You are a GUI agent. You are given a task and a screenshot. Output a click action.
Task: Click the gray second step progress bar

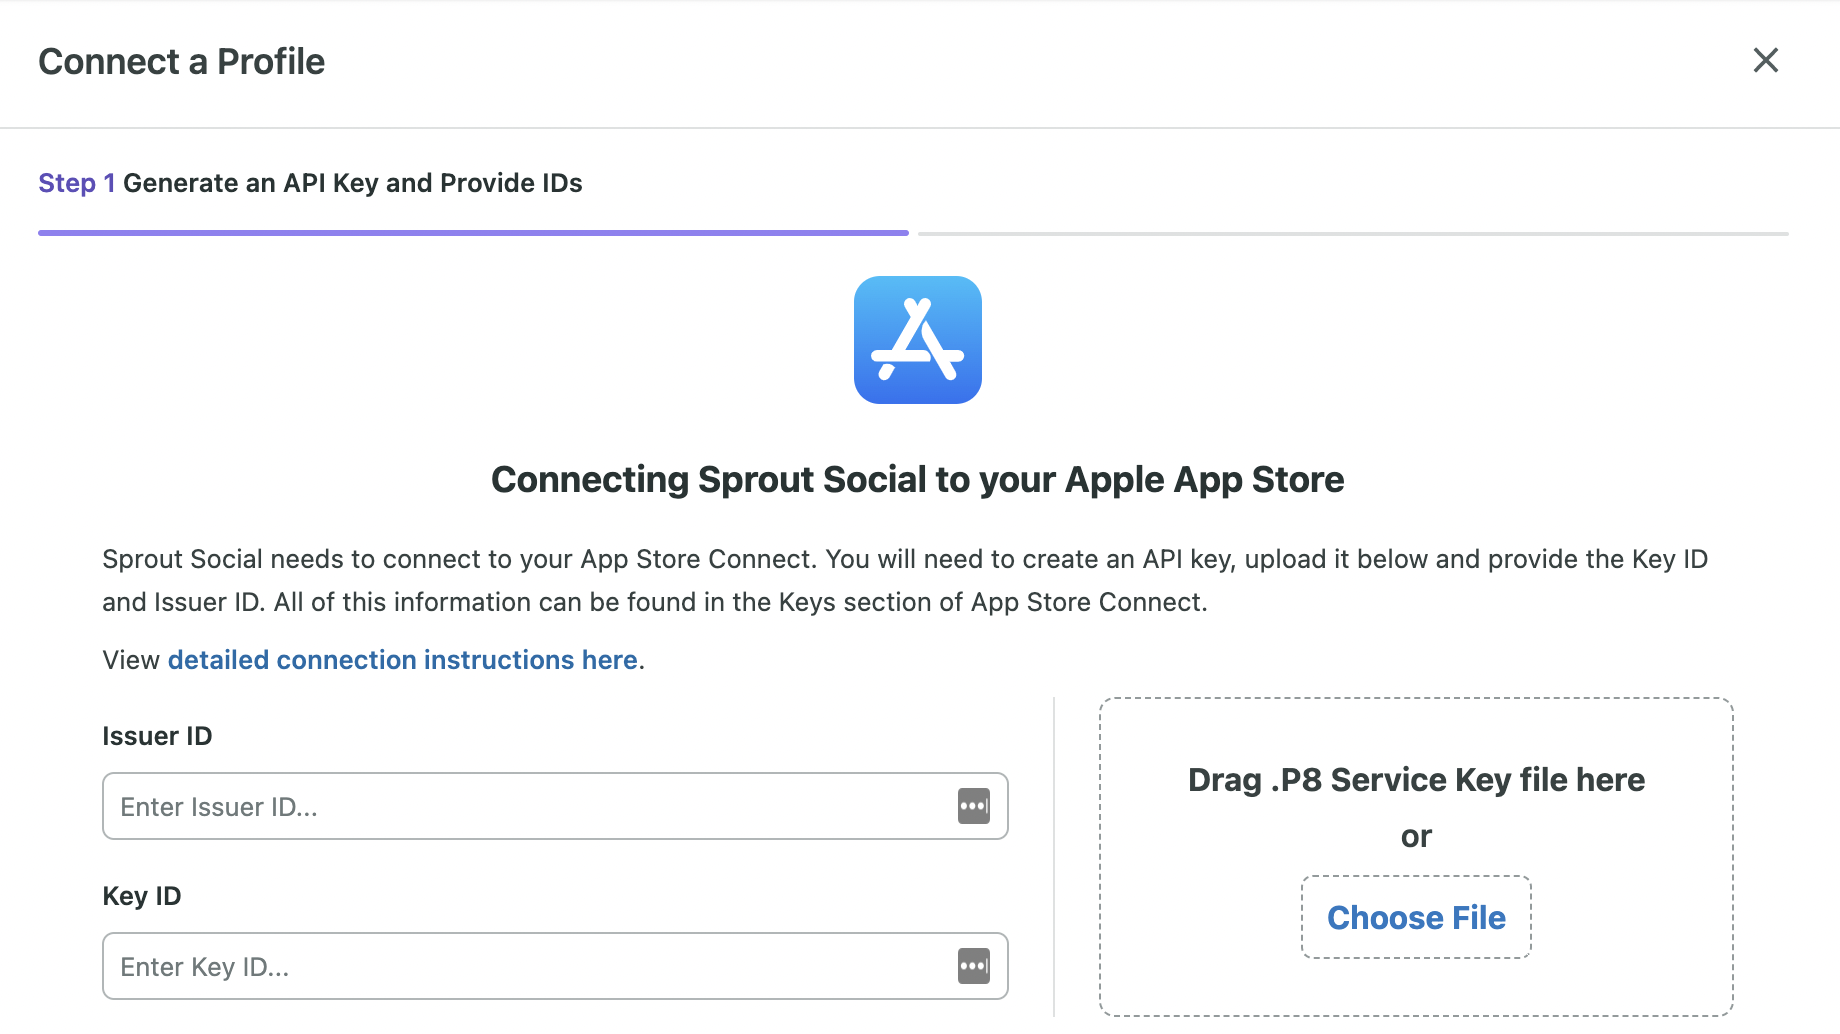(1353, 233)
